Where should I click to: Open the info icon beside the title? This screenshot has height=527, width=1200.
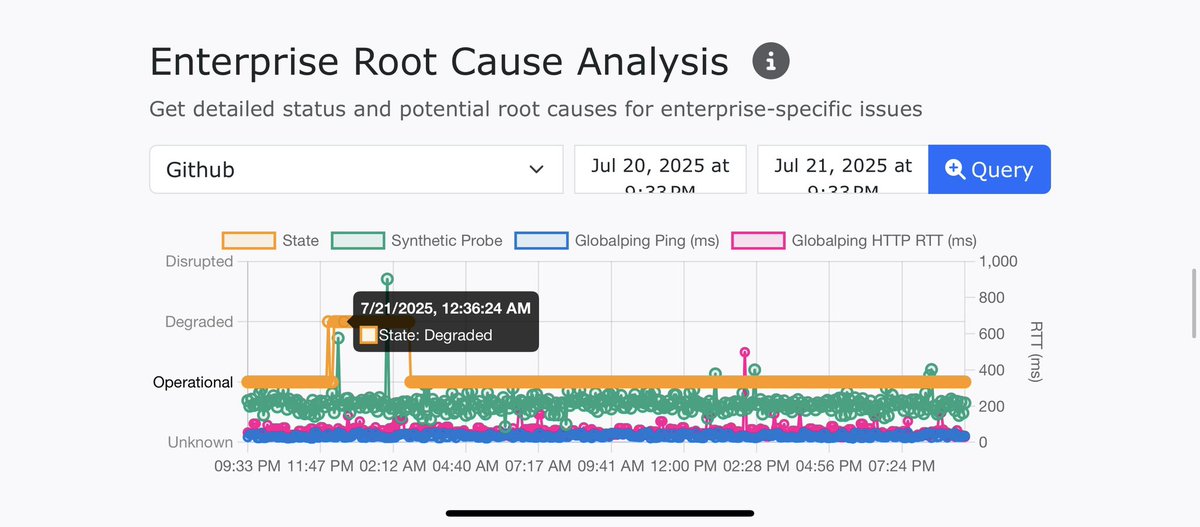pos(771,61)
